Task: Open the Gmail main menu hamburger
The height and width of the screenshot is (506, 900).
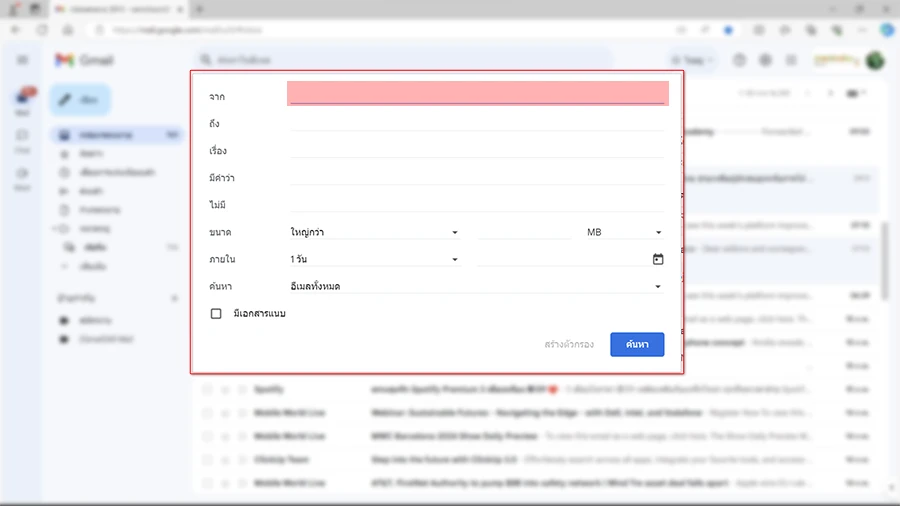Action: pos(22,60)
